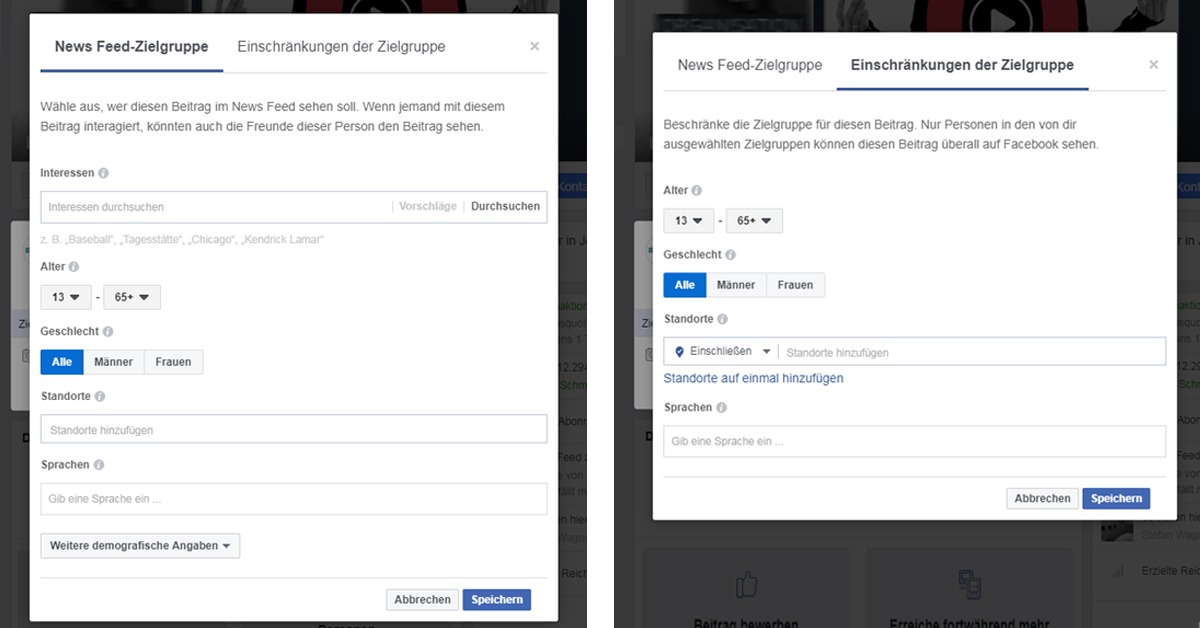The width and height of the screenshot is (1200, 628).
Task: Select "Frauen" in the right dialog
Action: 794,284
